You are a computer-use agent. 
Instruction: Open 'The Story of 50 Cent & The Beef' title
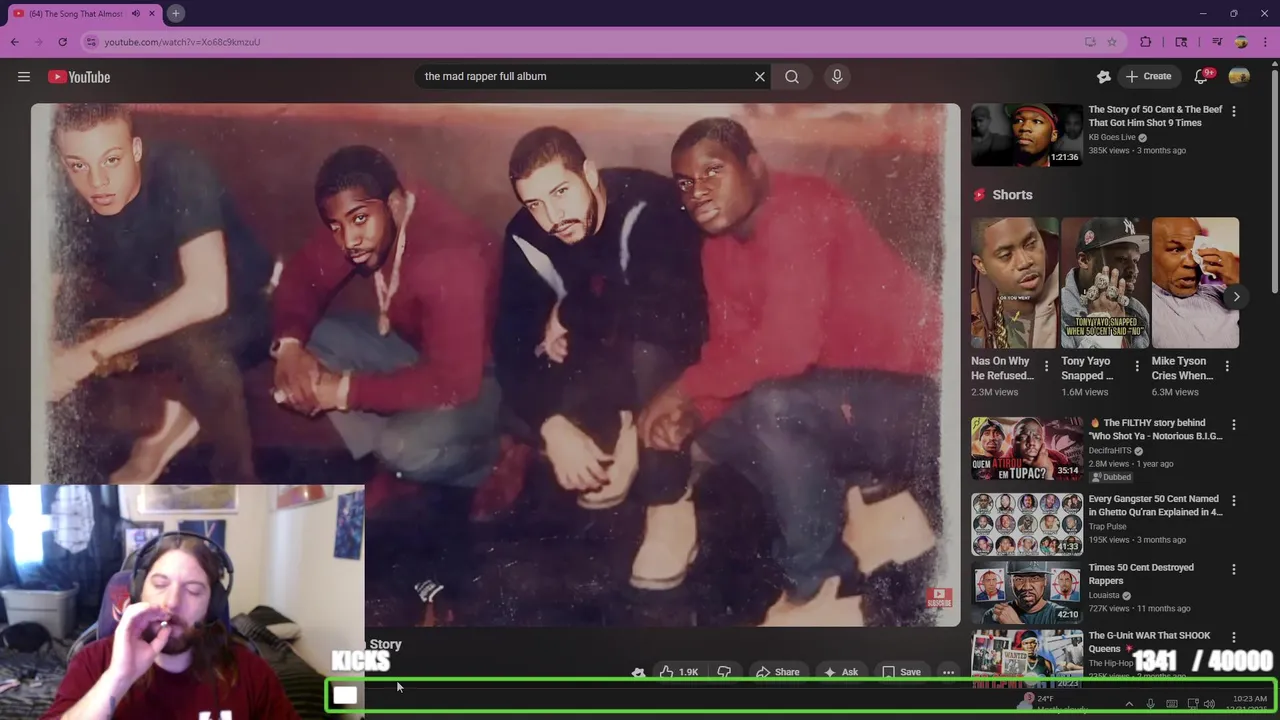point(1155,116)
